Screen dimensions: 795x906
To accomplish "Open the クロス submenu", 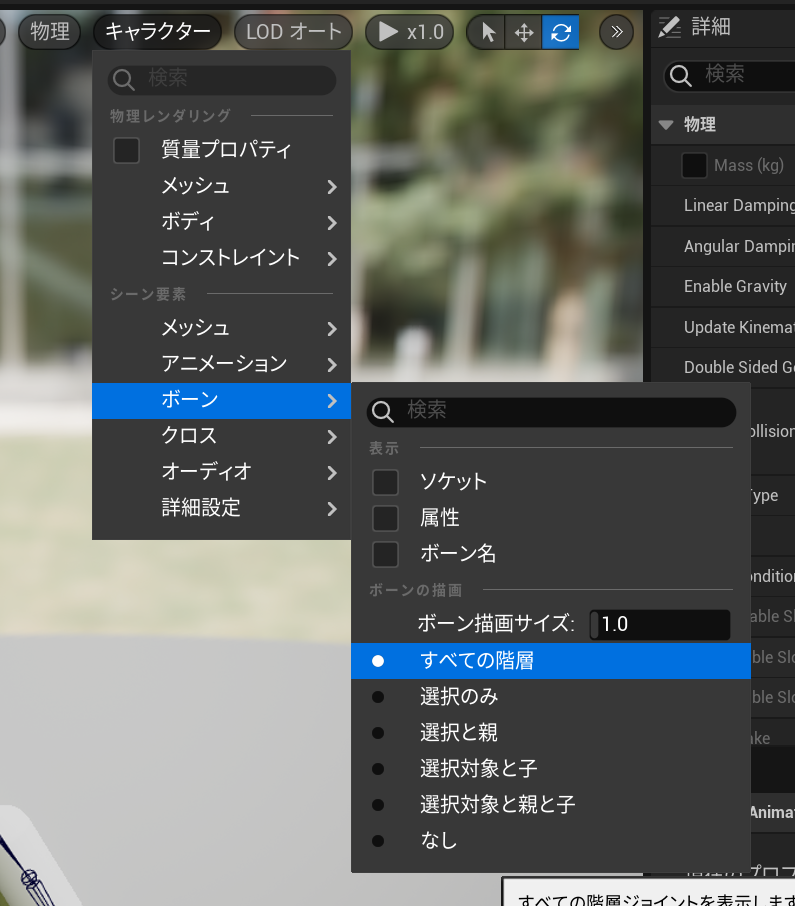I will [x=221, y=436].
